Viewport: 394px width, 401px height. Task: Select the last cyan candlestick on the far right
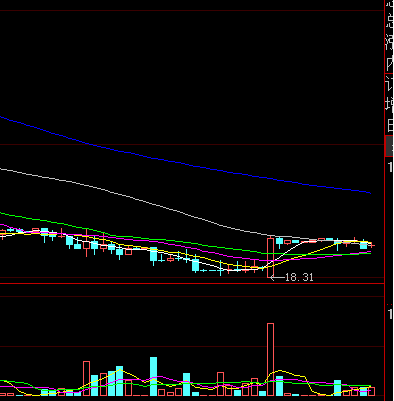(x=363, y=246)
